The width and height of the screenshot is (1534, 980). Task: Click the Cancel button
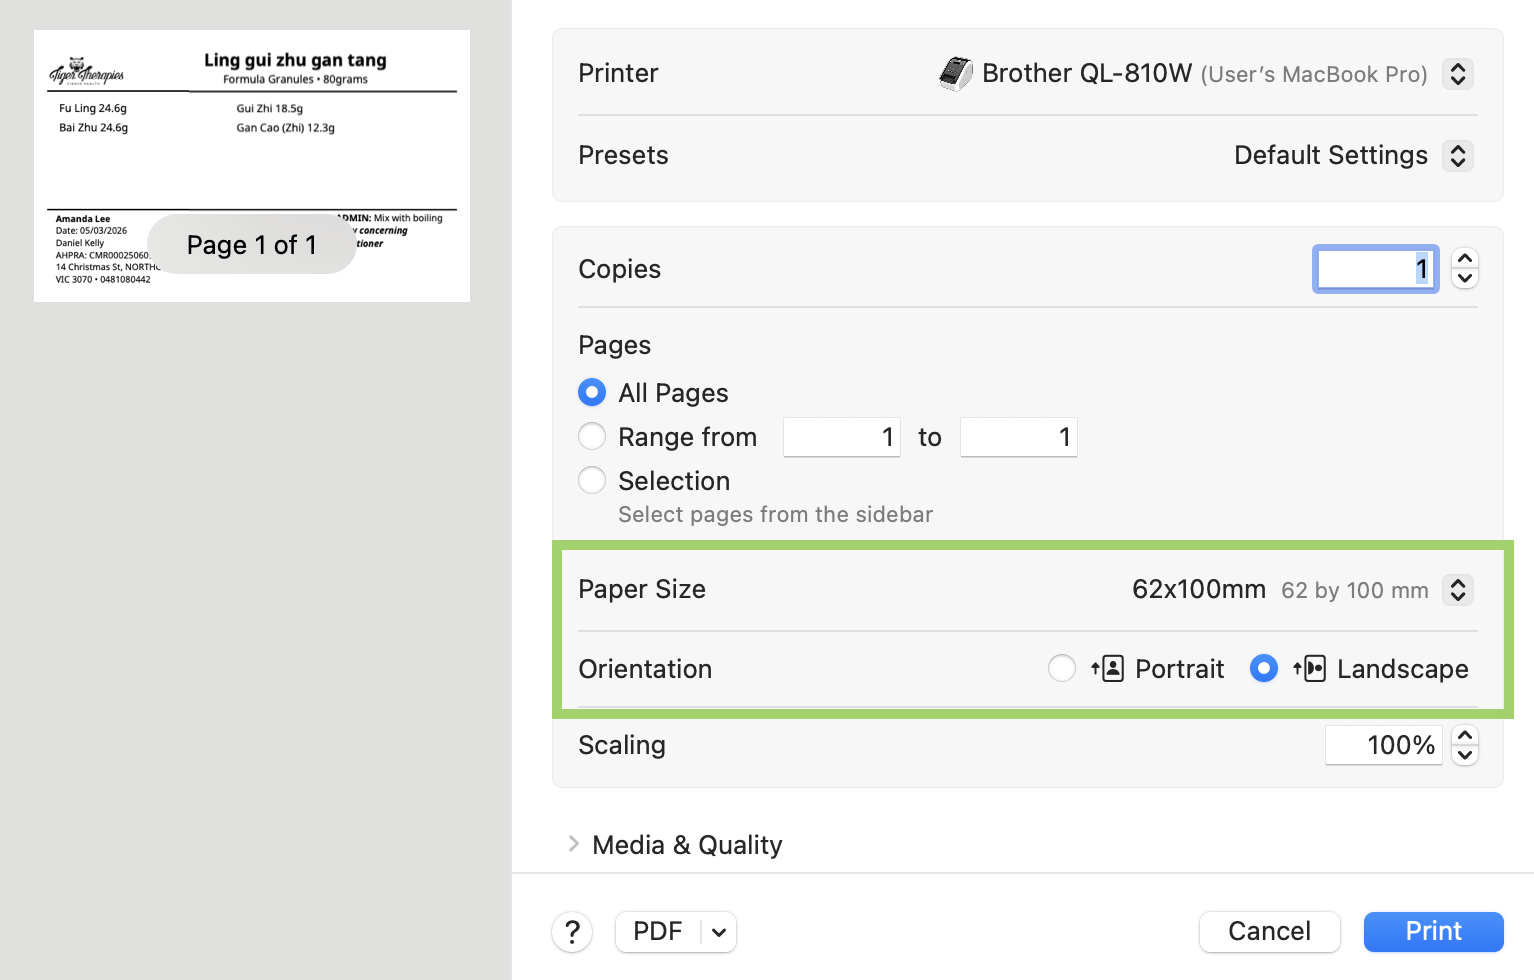tap(1269, 931)
